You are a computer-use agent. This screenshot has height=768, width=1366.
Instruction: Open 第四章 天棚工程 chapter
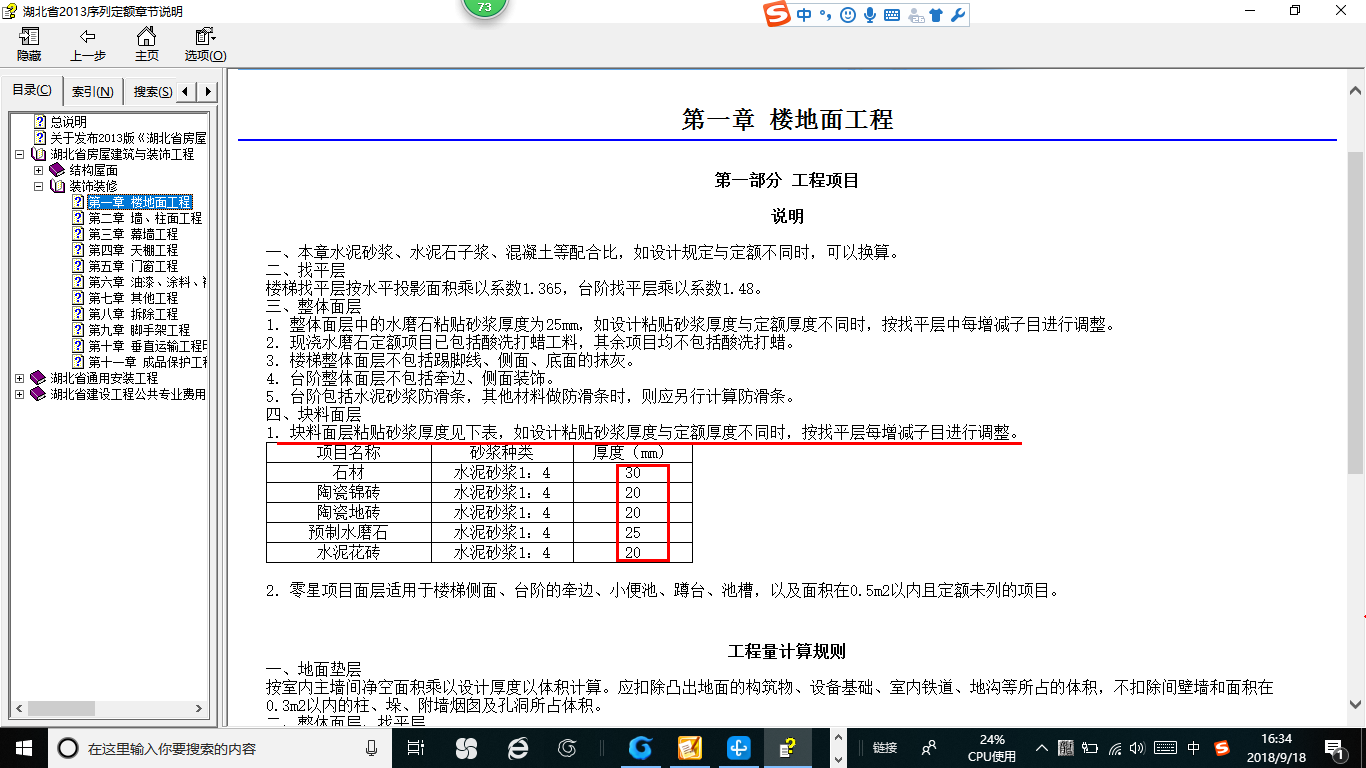tap(133, 250)
